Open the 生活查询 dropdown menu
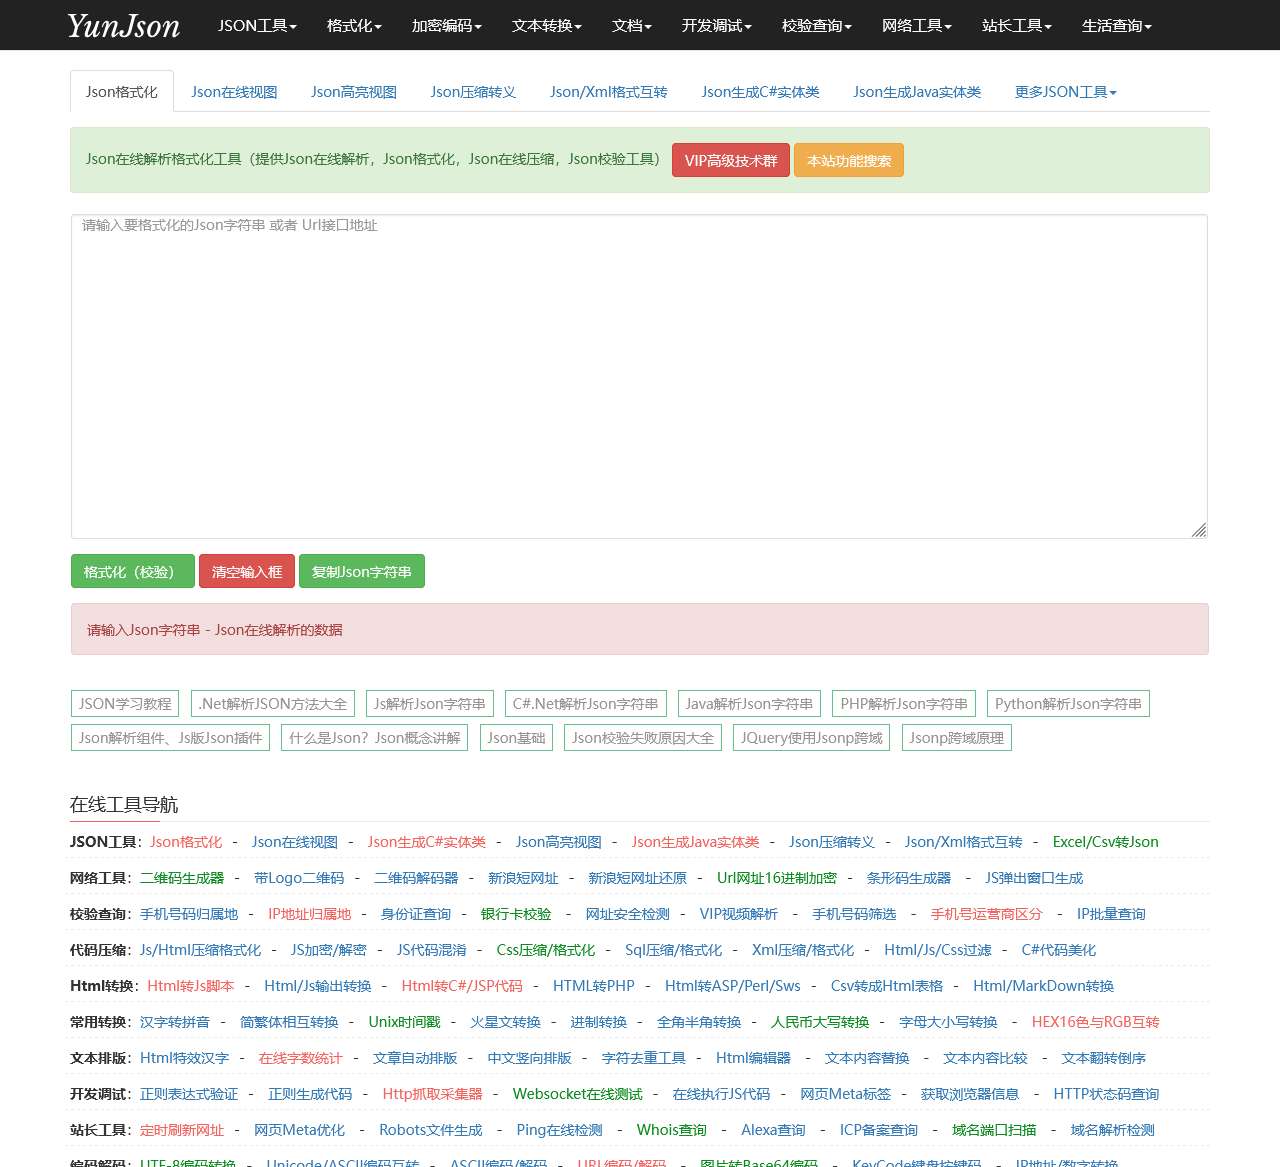Screen dimensions: 1280x1167 click(1114, 27)
